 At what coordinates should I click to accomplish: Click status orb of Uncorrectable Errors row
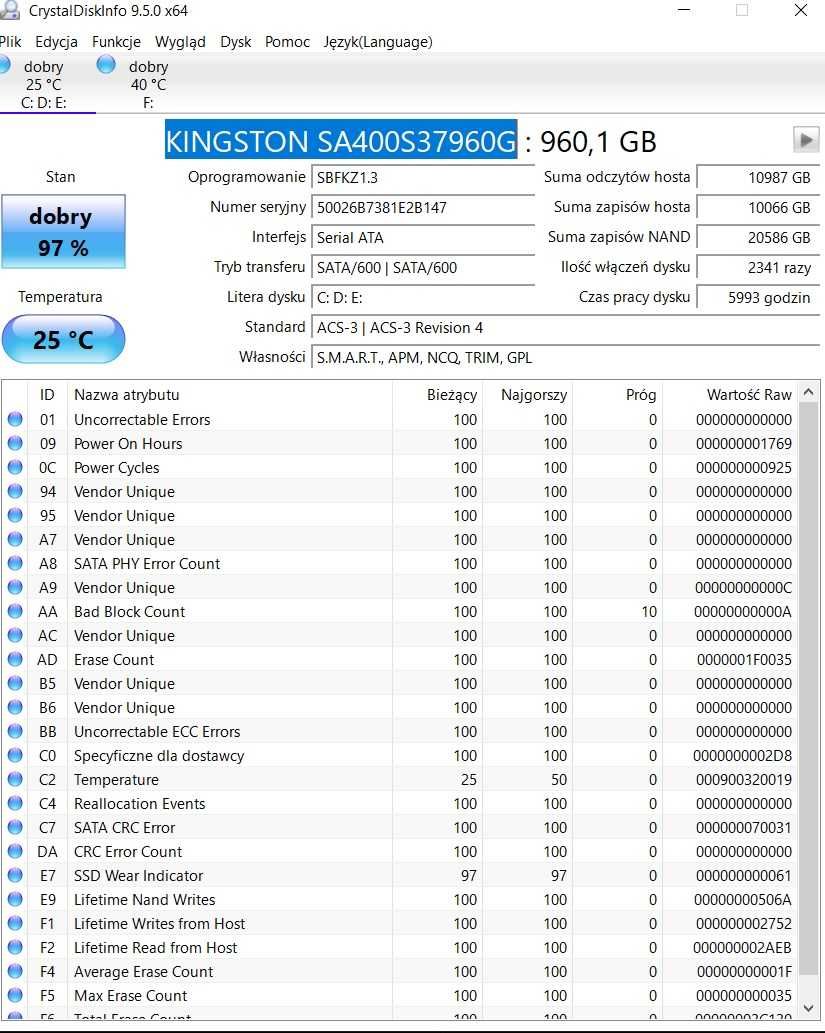15,419
